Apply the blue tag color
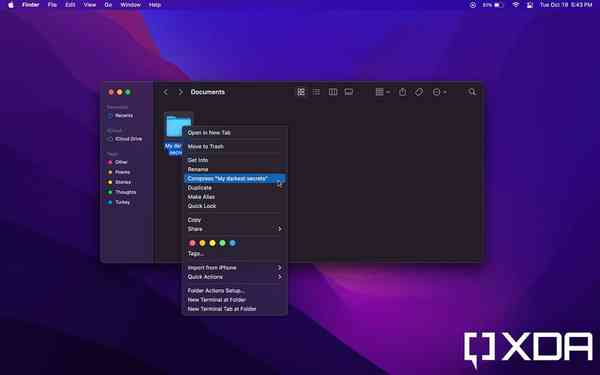Viewport: 600px width, 375px height. click(232, 243)
